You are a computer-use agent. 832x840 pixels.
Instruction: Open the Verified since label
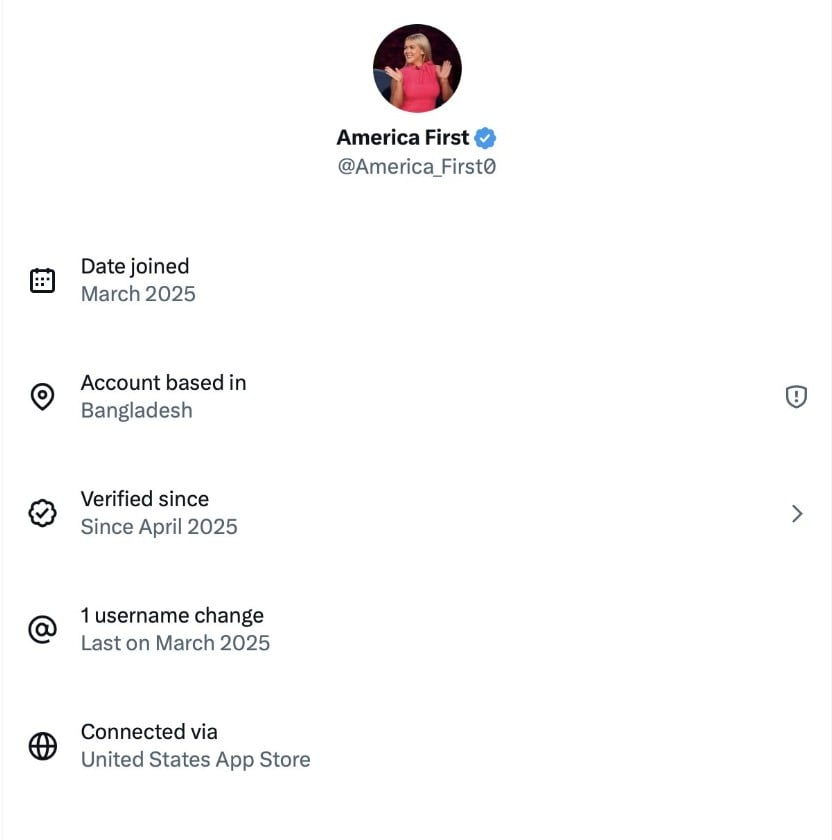(145, 499)
